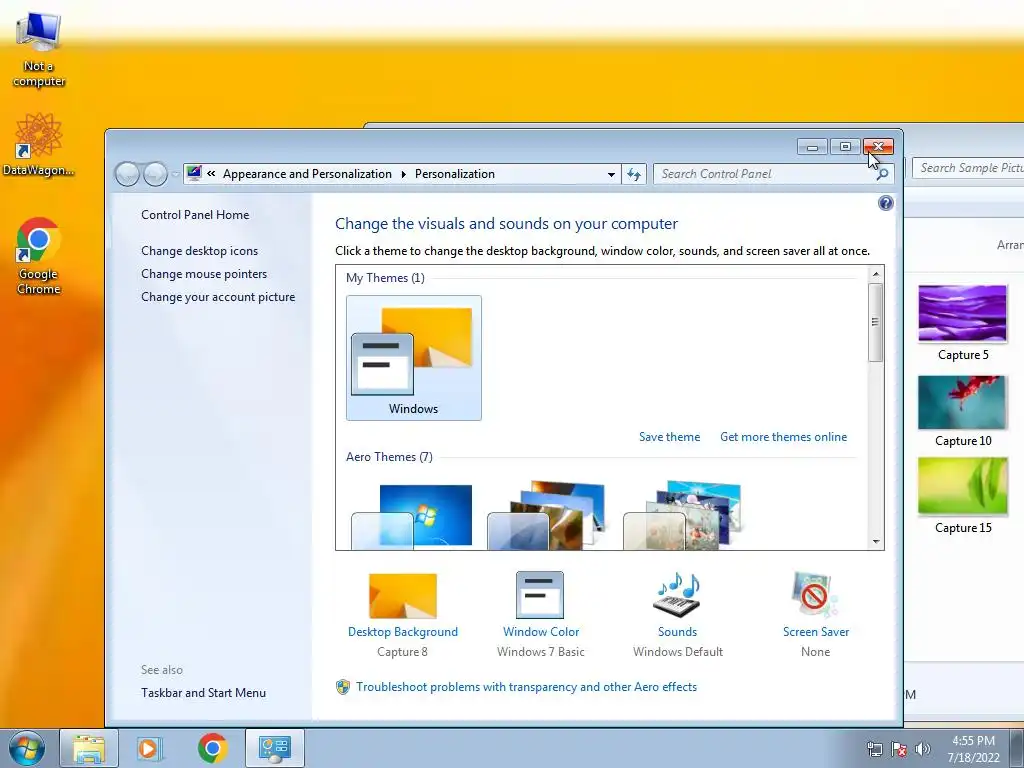Image resolution: width=1024 pixels, height=768 pixels.
Task: Click the breadcrumb arrow after Appearance and Personalization
Action: click(404, 174)
